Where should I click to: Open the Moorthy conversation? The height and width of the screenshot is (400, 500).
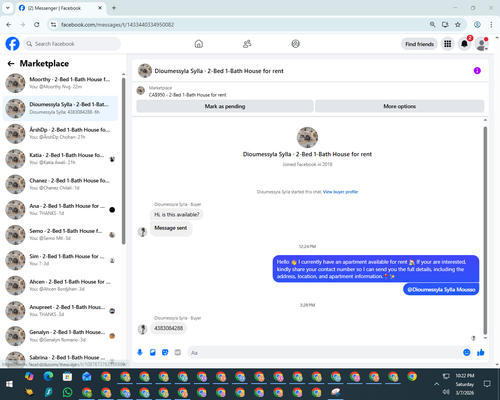[60, 83]
